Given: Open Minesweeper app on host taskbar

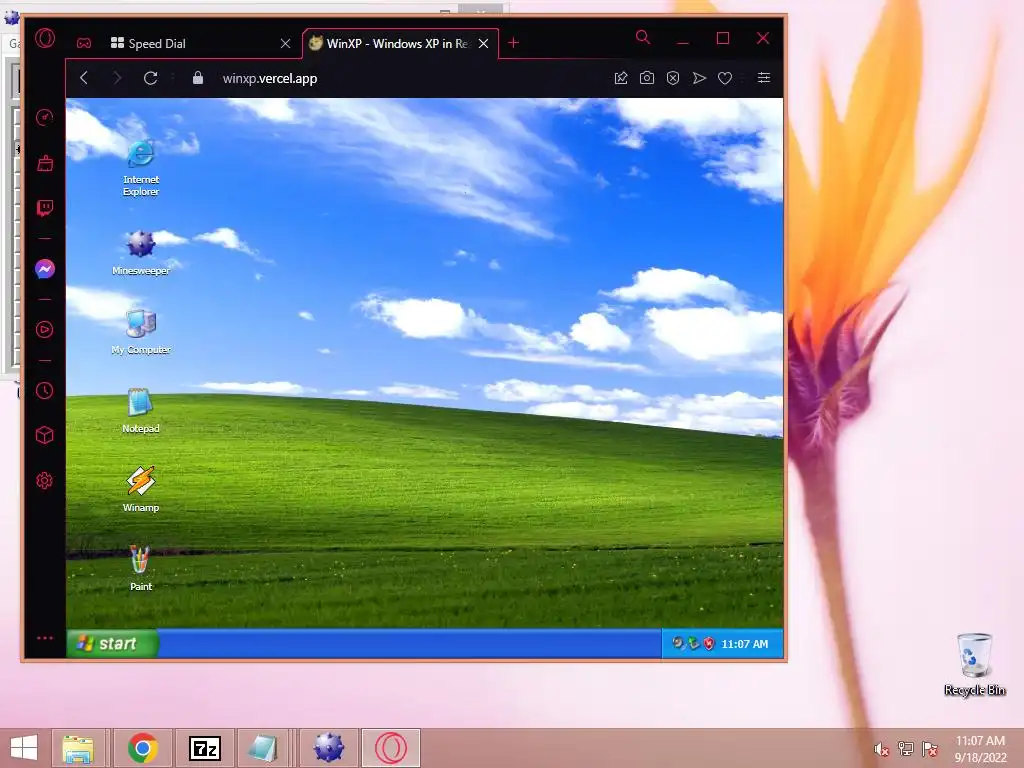Looking at the screenshot, I should point(328,748).
